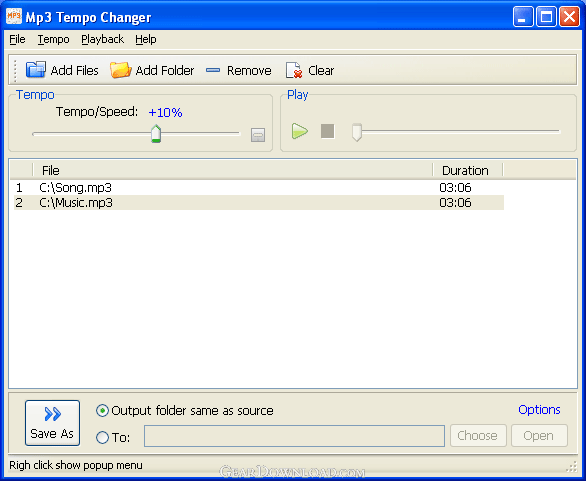Image resolution: width=586 pixels, height=481 pixels.
Task: Select the 'To:' output folder radio button
Action: pyautogui.click(x=102, y=437)
